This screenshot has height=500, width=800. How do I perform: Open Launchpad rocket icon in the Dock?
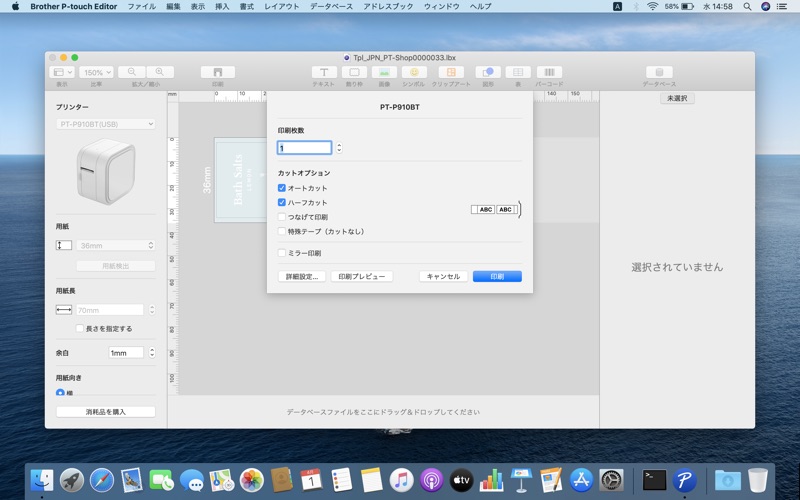[x=72, y=480]
